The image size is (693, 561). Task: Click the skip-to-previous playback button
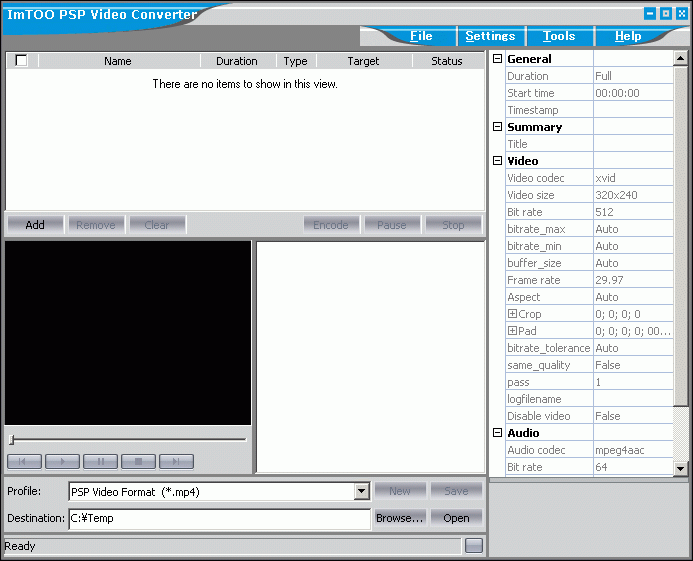24,461
